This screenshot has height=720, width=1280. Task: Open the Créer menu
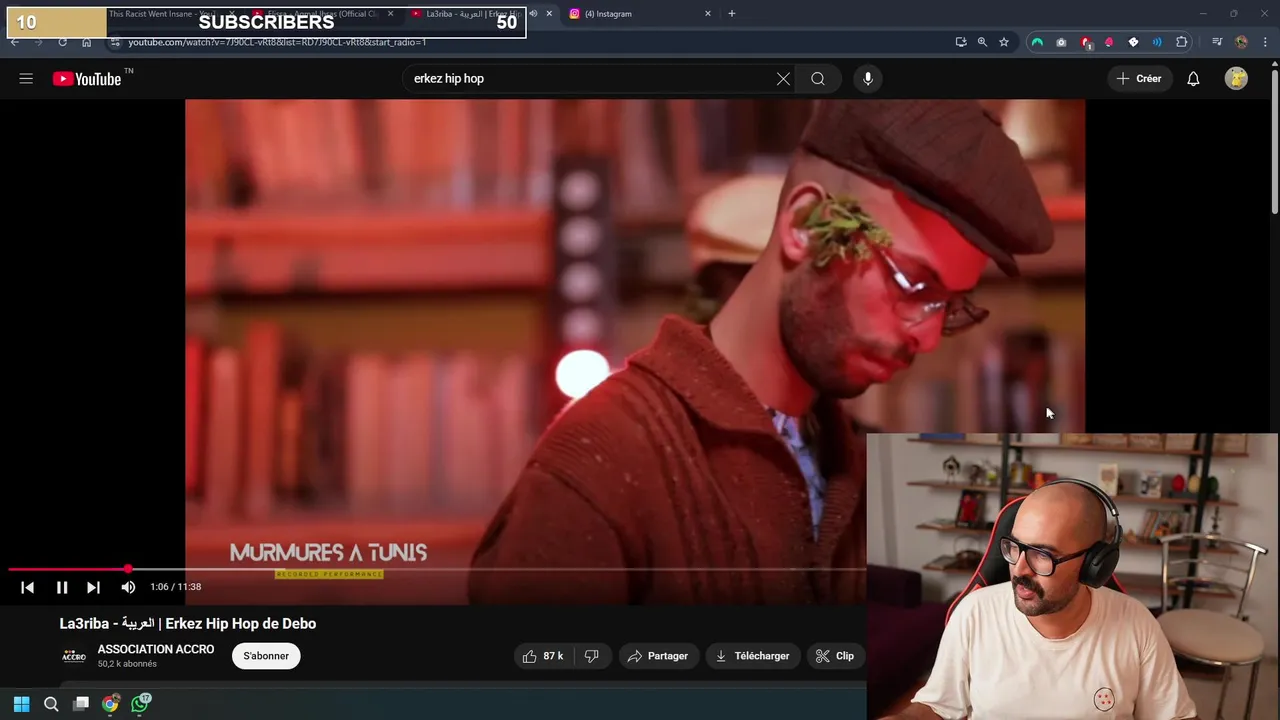click(1139, 79)
